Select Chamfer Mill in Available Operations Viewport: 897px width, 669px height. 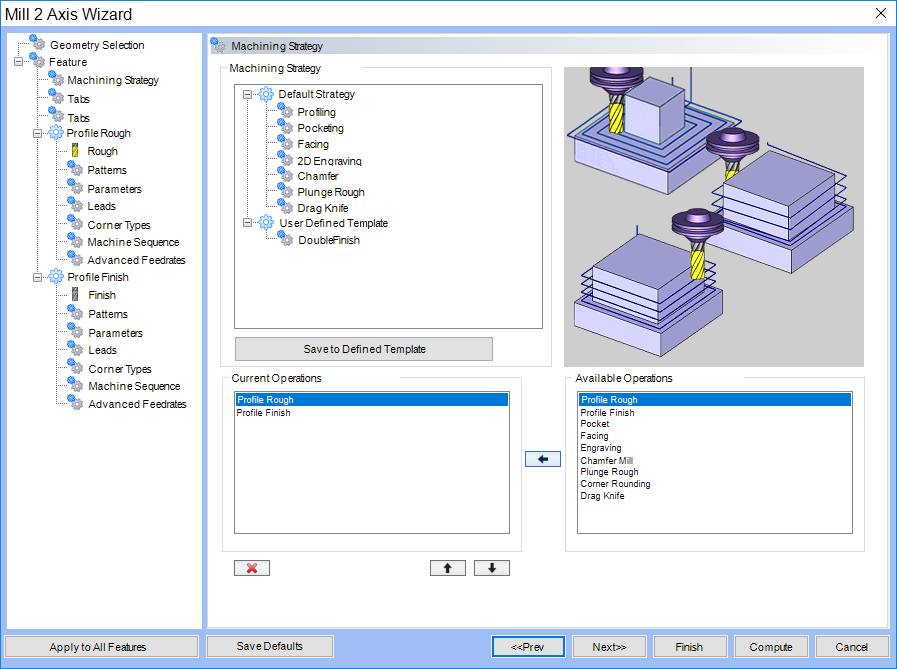point(609,460)
